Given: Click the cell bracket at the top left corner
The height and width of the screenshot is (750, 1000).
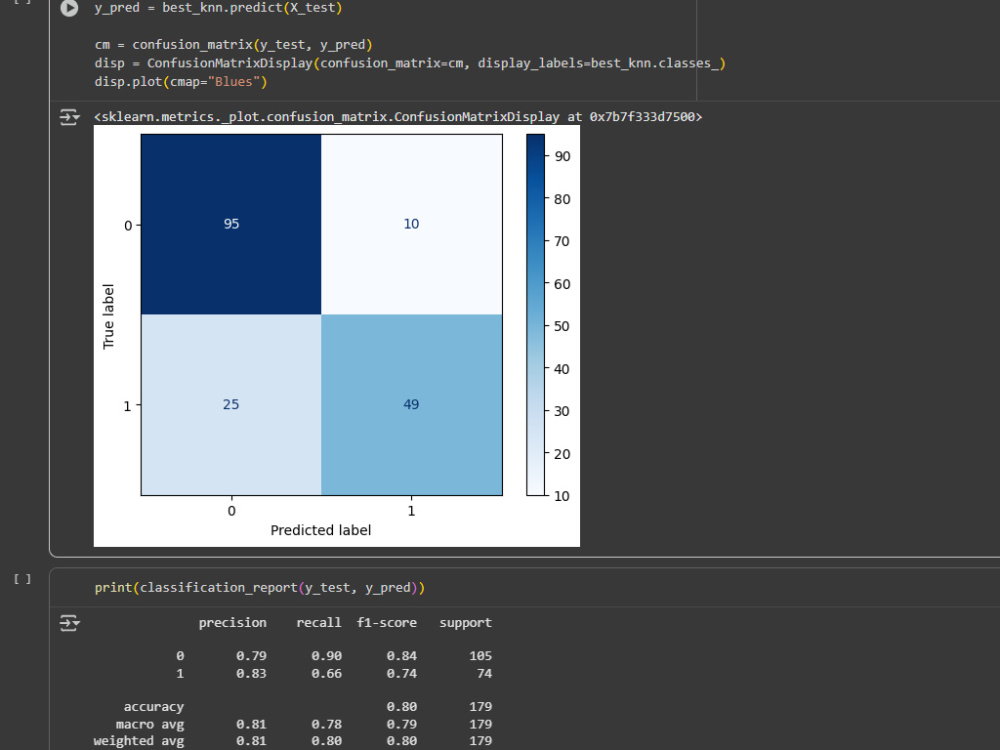Looking at the screenshot, I should tap(22, 4).
